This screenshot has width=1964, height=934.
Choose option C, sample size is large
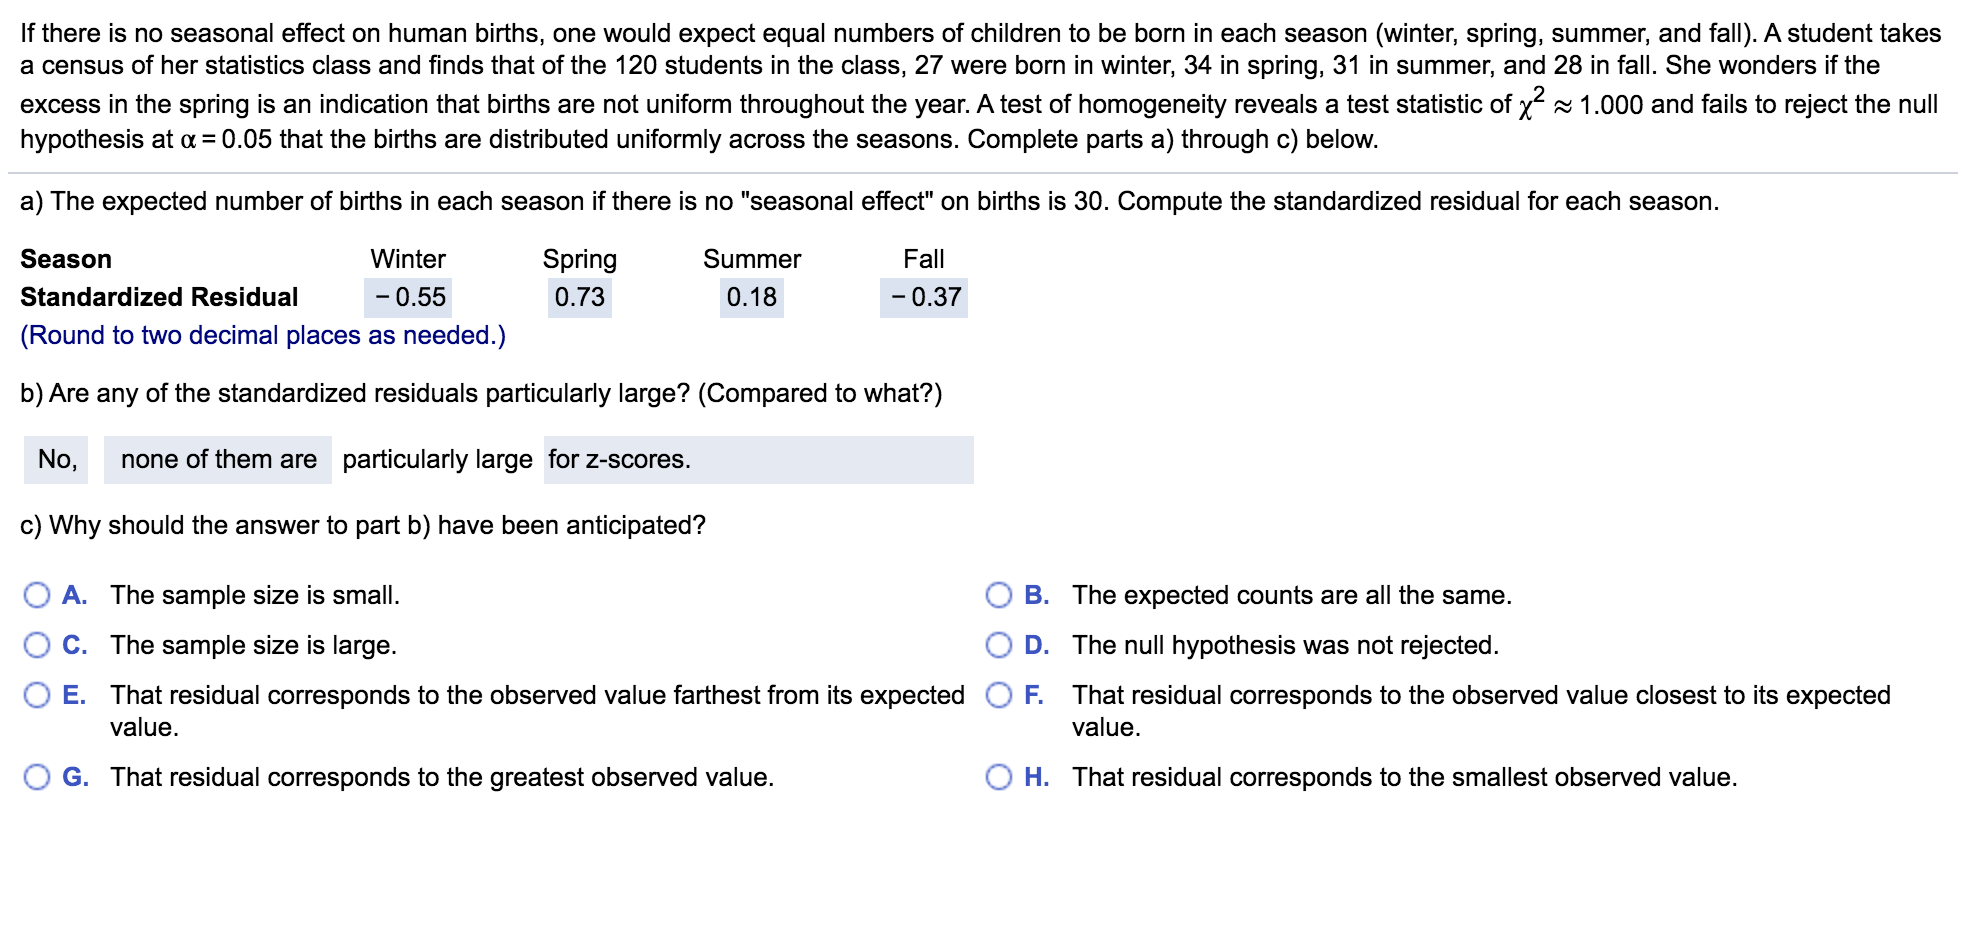point(37,646)
